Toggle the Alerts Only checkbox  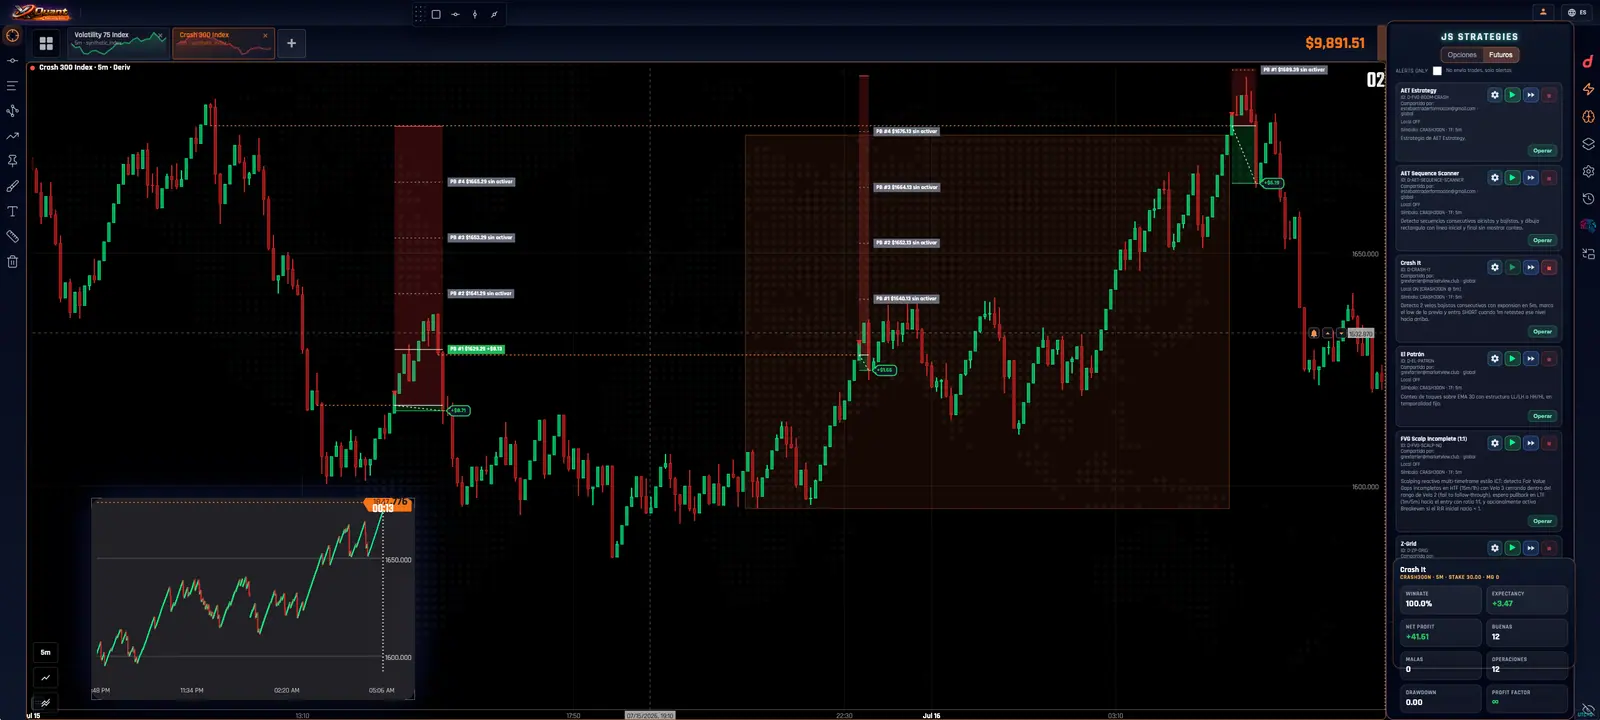tap(1437, 71)
